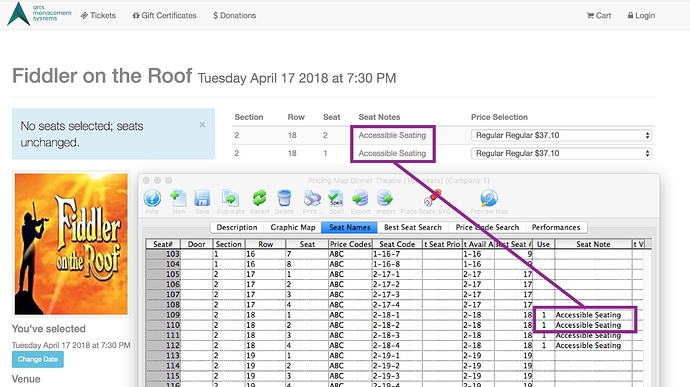The image size is (690, 387).
Task: Click the Seat Notes header on the web page
Action: pos(379,117)
